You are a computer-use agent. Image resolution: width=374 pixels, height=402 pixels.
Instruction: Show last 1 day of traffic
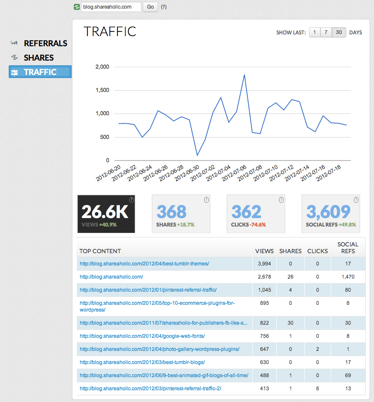[314, 32]
